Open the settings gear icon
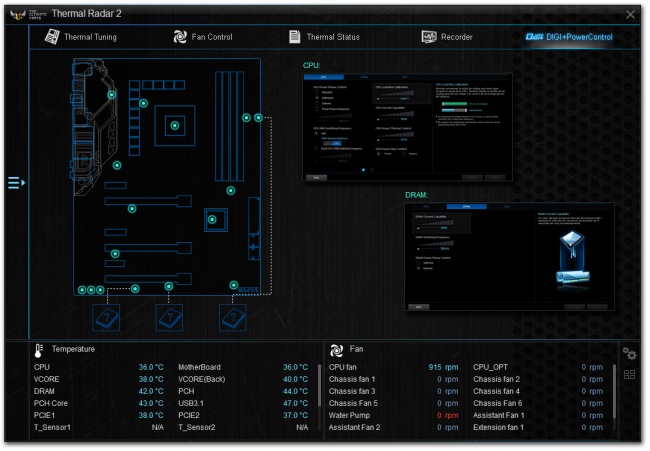The height and width of the screenshot is (451, 650). (x=629, y=354)
